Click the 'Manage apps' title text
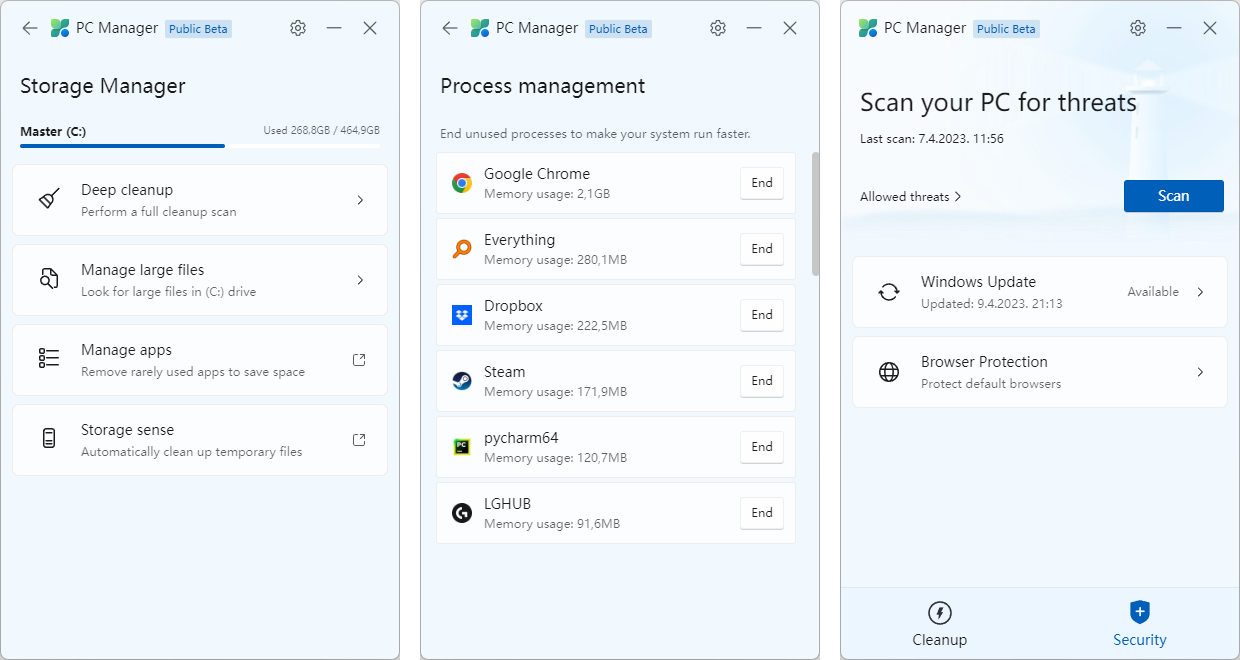This screenshot has width=1240, height=660. [126, 350]
